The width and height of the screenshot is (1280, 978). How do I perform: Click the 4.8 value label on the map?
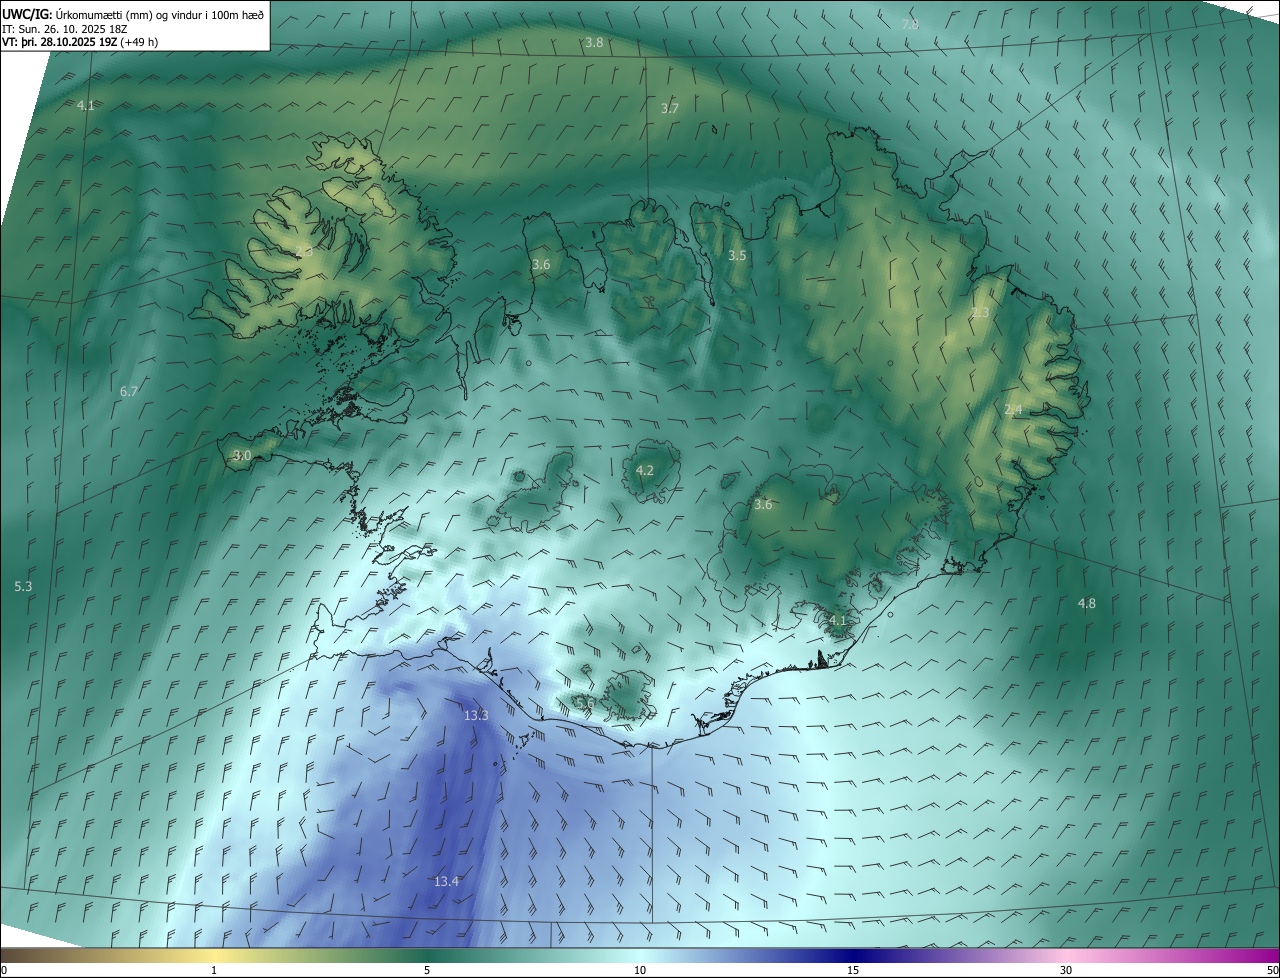[1087, 604]
